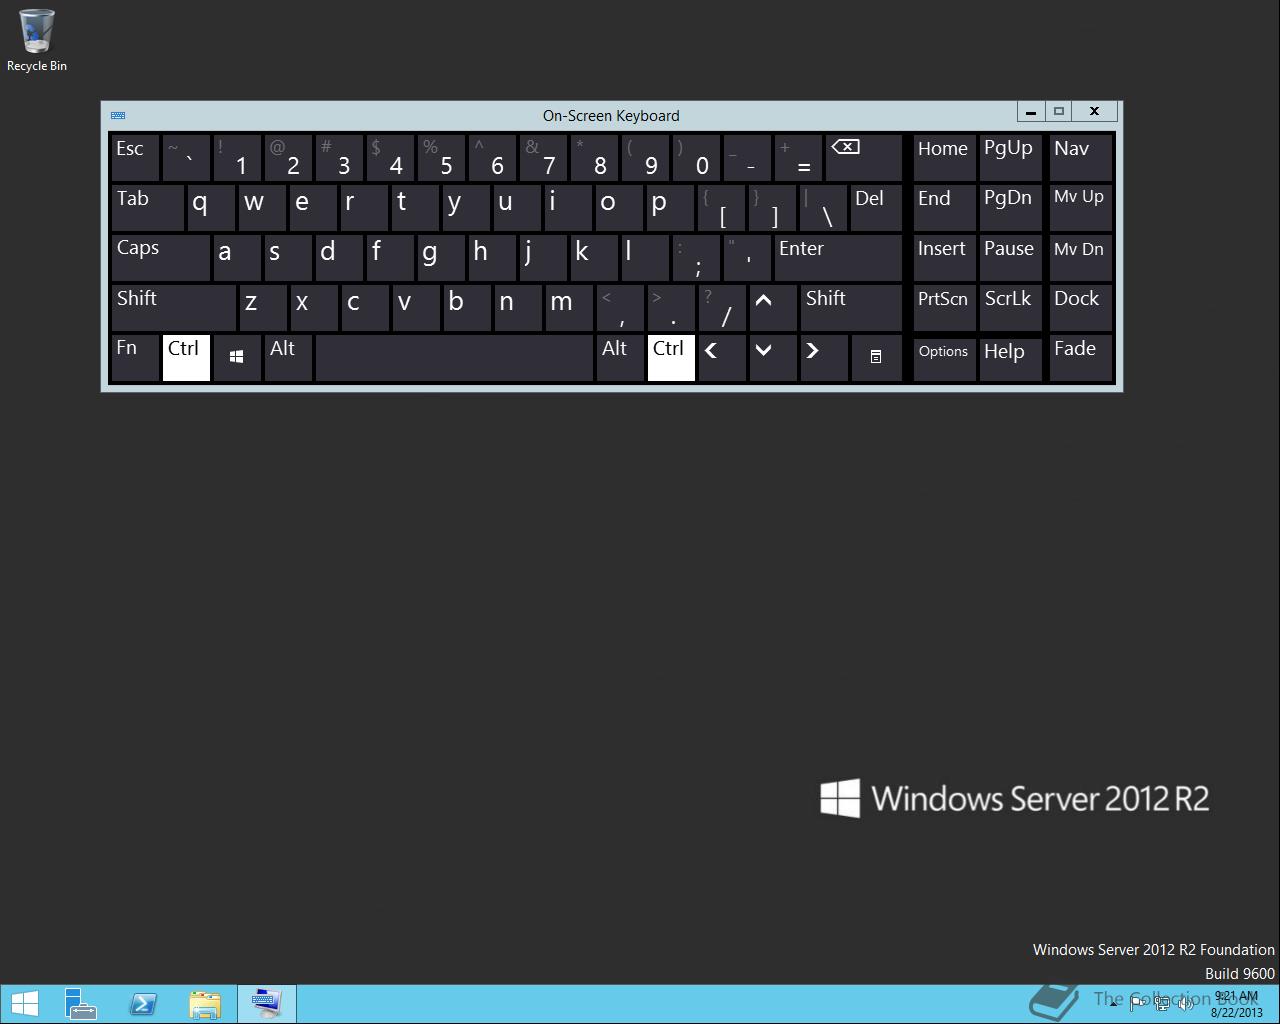
Task: Click the left bracket key
Action: pos(722,208)
